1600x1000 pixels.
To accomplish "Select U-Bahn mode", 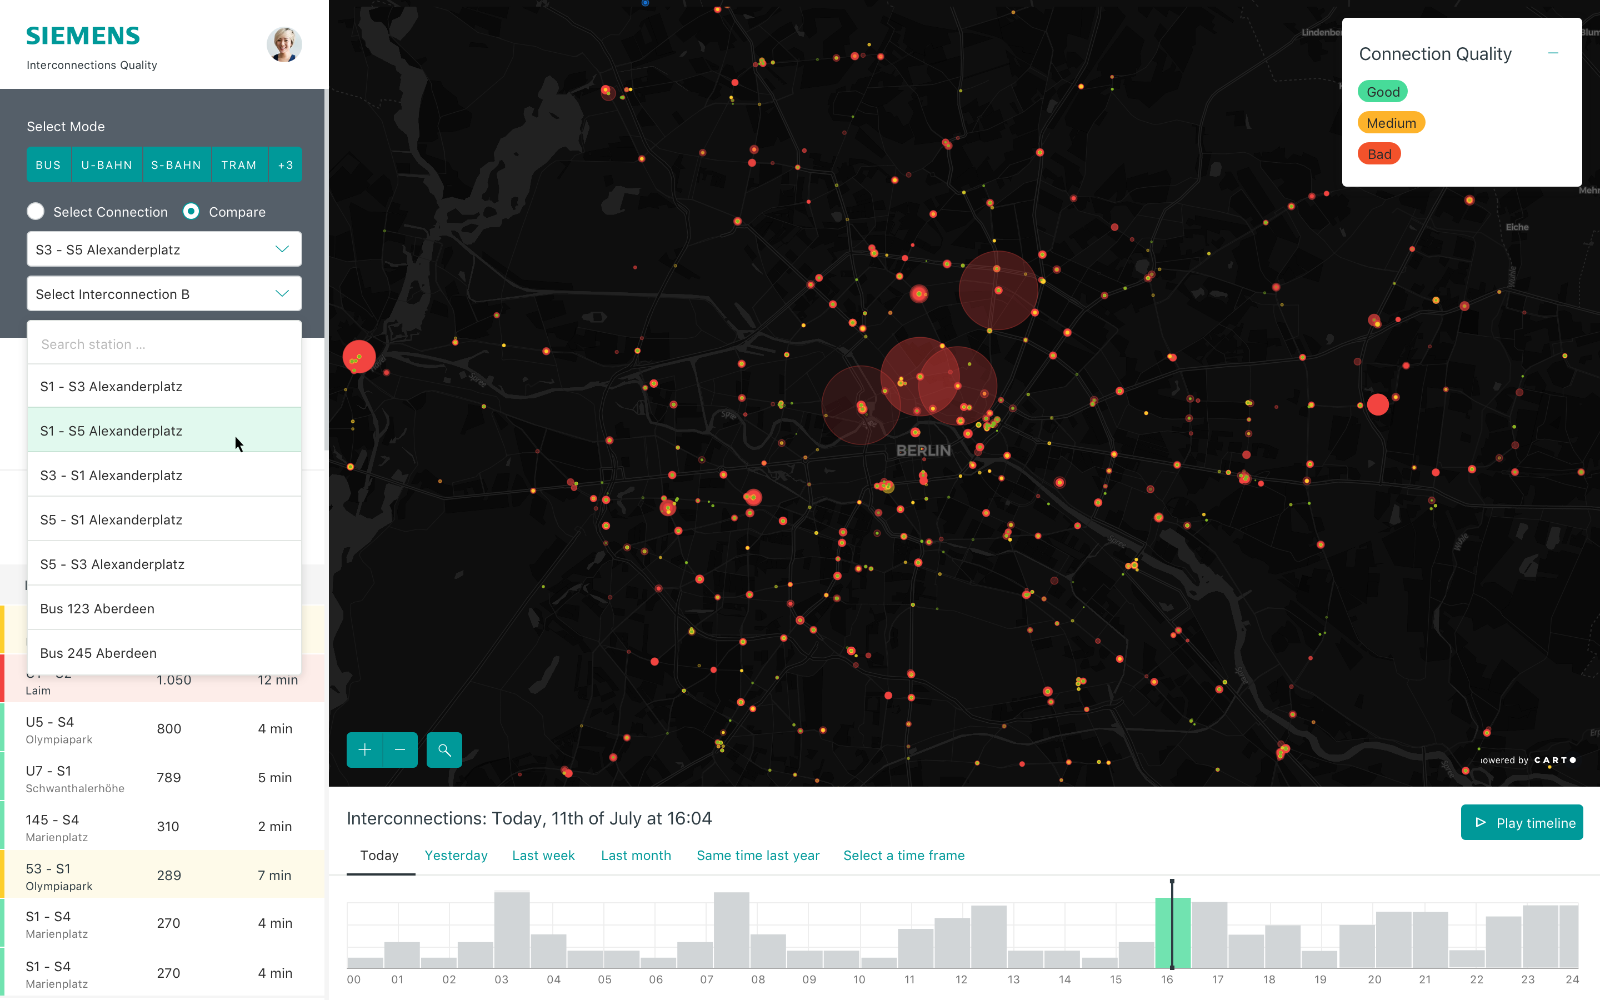I will pos(106,165).
